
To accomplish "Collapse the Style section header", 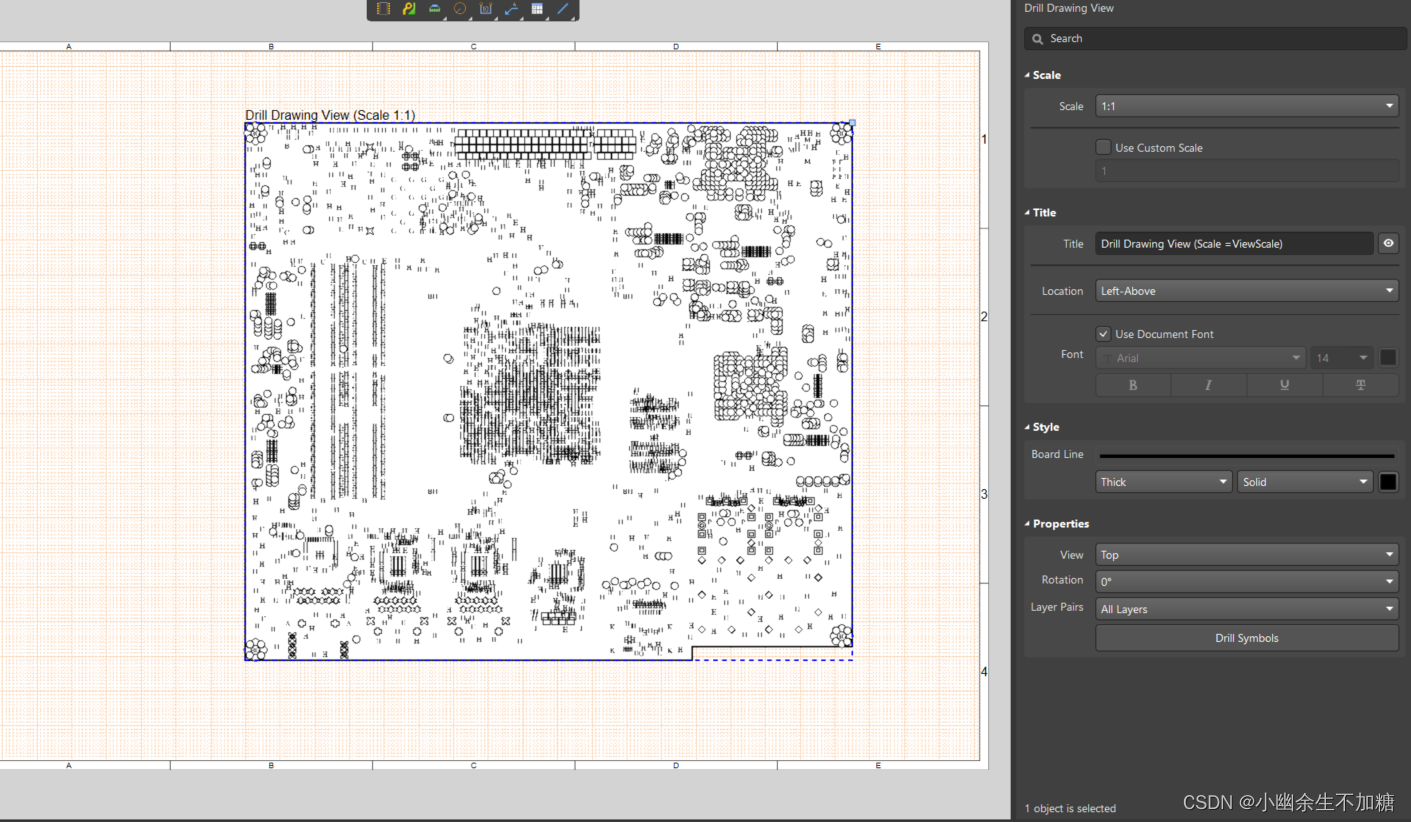I will click(x=1046, y=427).
